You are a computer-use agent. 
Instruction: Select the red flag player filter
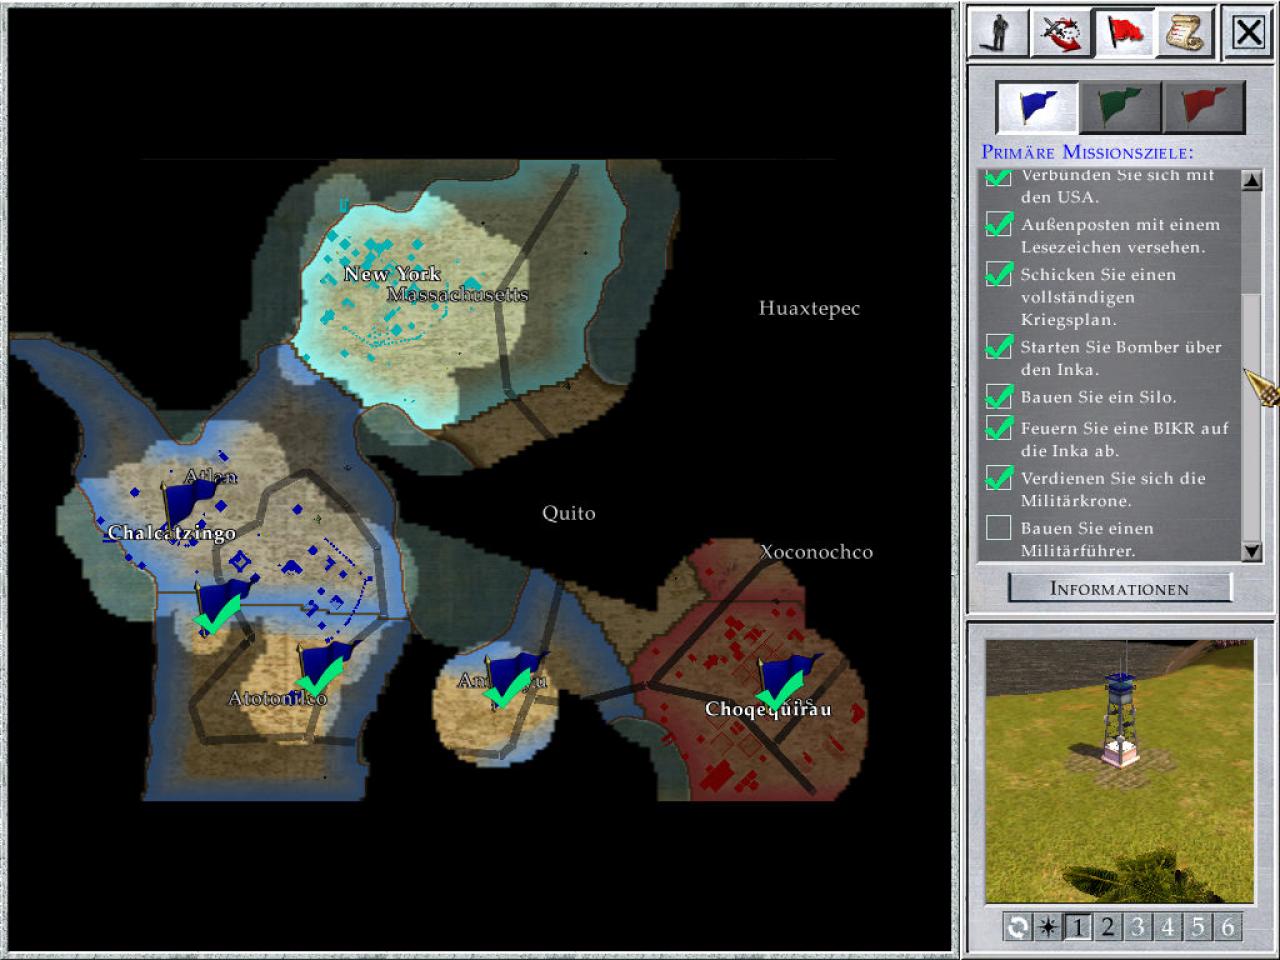click(x=1203, y=106)
